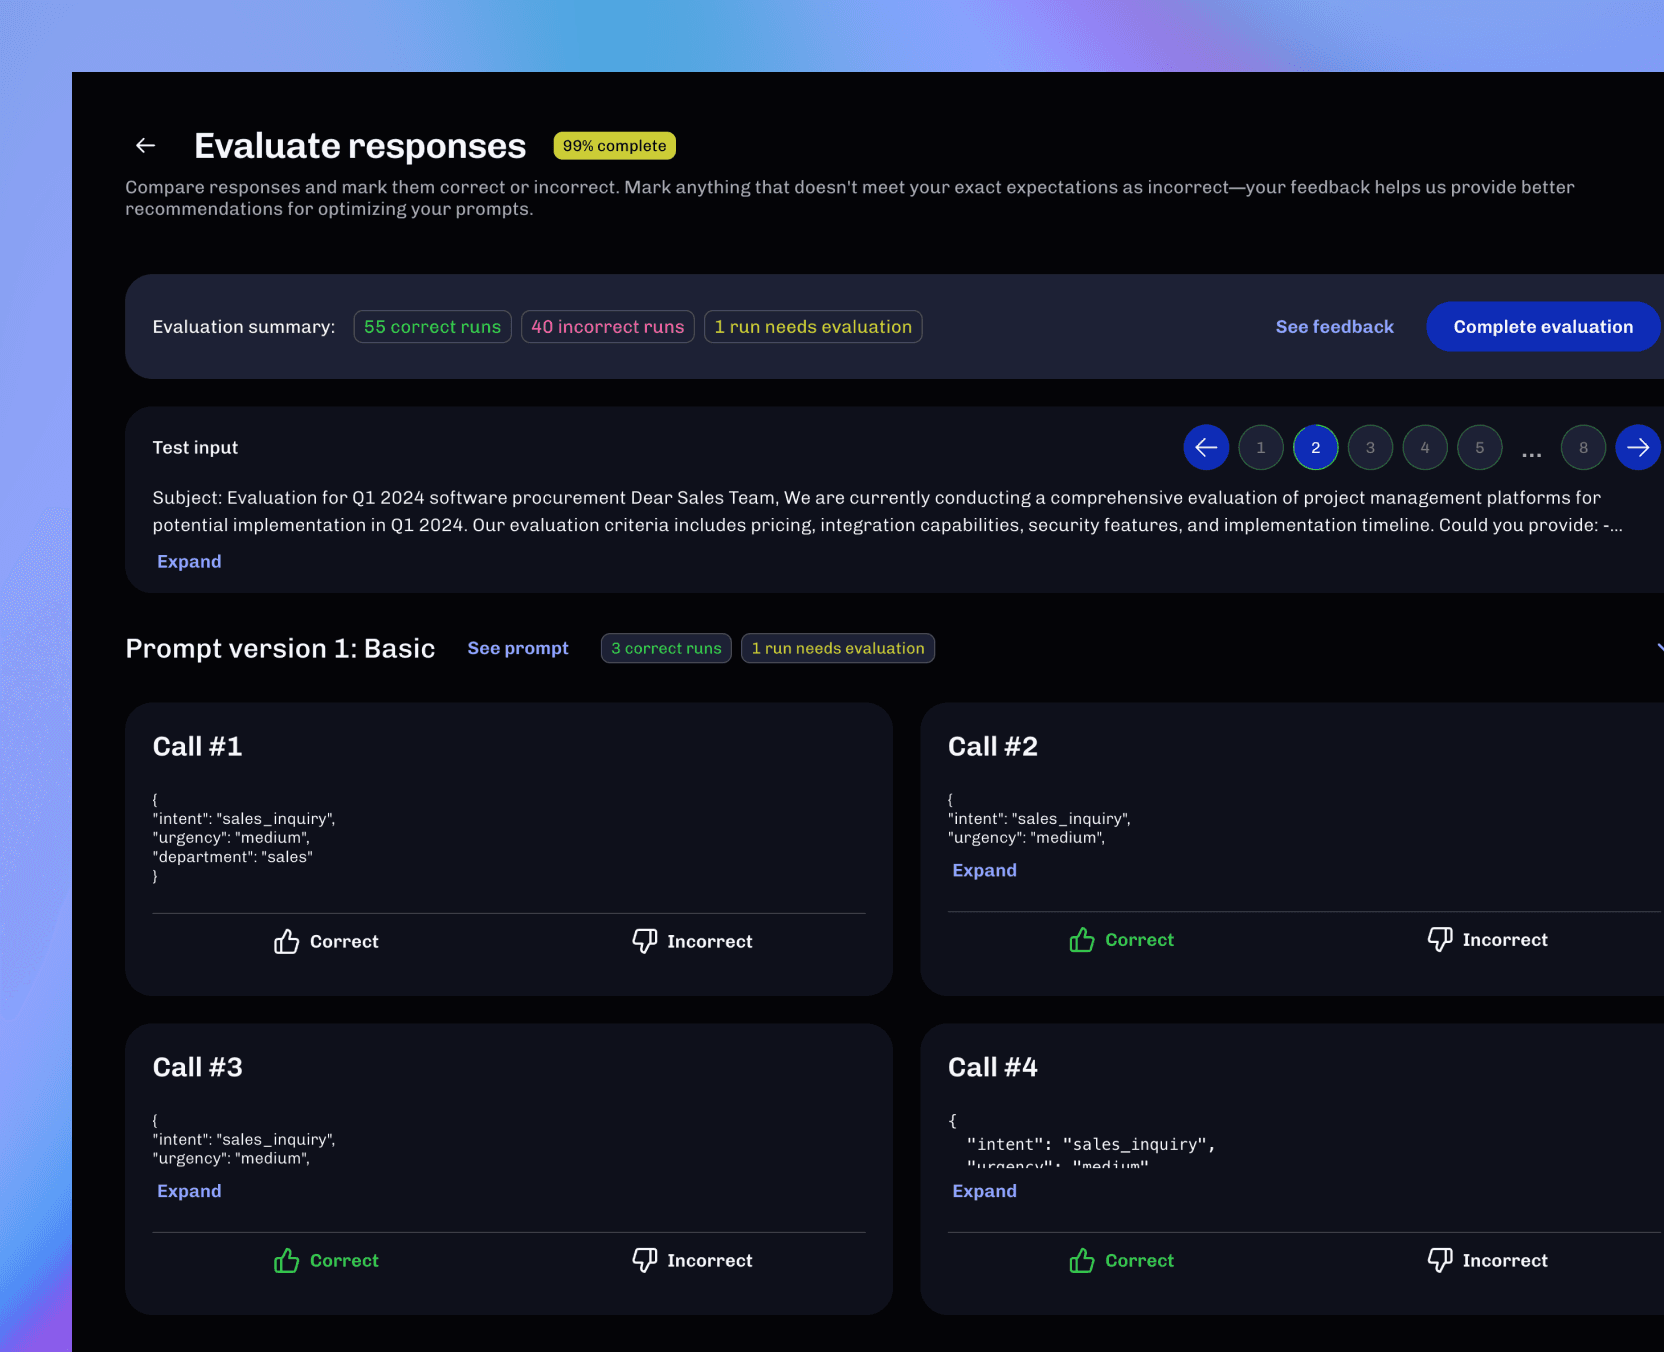This screenshot has width=1664, height=1352.
Task: Mark Call #3 as Incorrect
Action: coord(691,1260)
